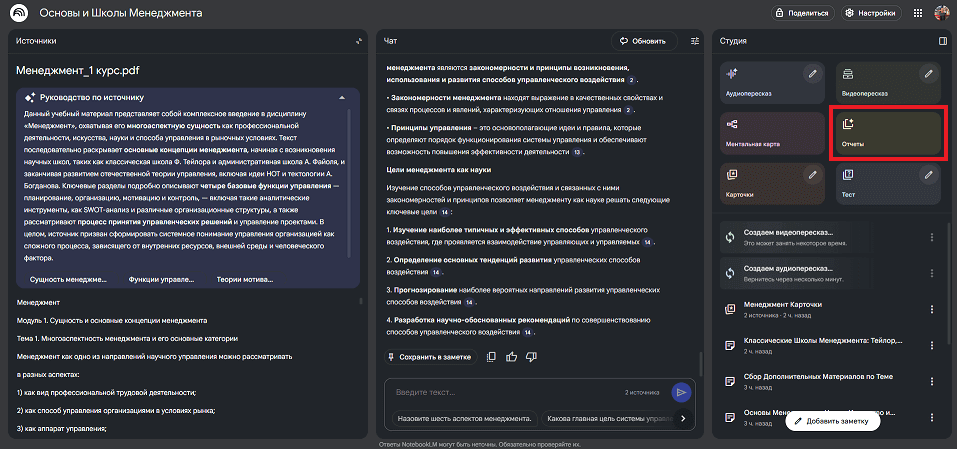Open citation 2 after Закономерности менеджмента

pyautogui.click(x=629, y=110)
